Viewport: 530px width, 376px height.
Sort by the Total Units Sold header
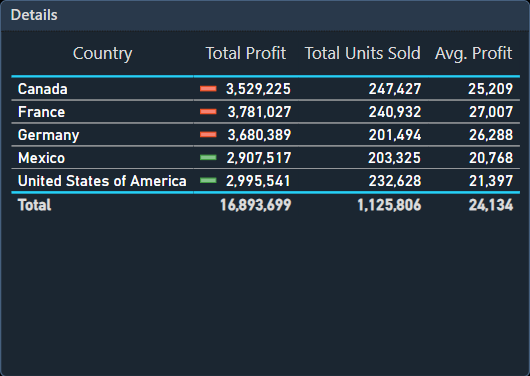363,53
